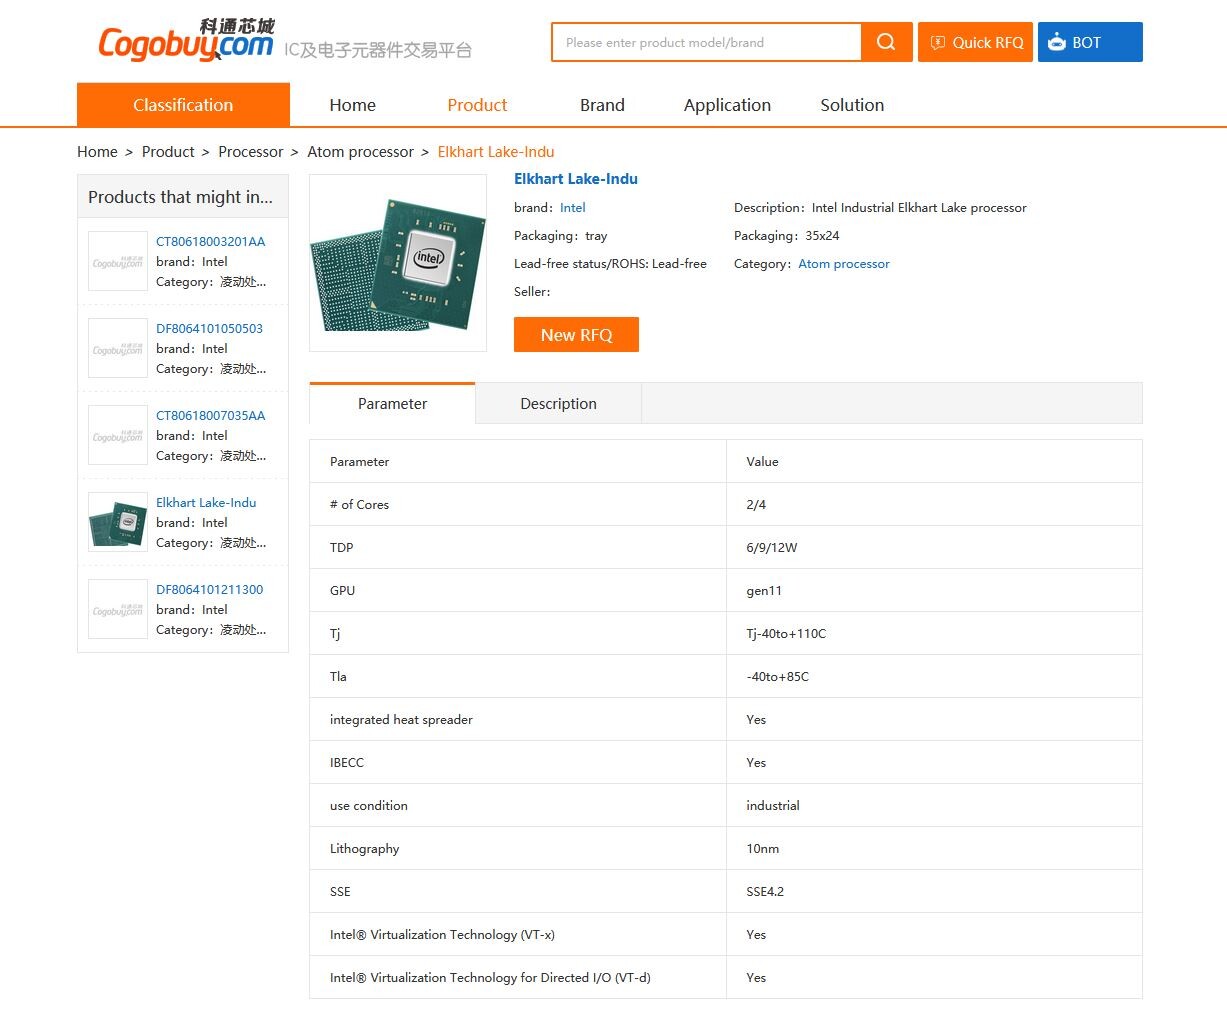Click the 'industrial' use condition value
Image resolution: width=1227 pixels, height=1015 pixels.
pyautogui.click(x=773, y=806)
